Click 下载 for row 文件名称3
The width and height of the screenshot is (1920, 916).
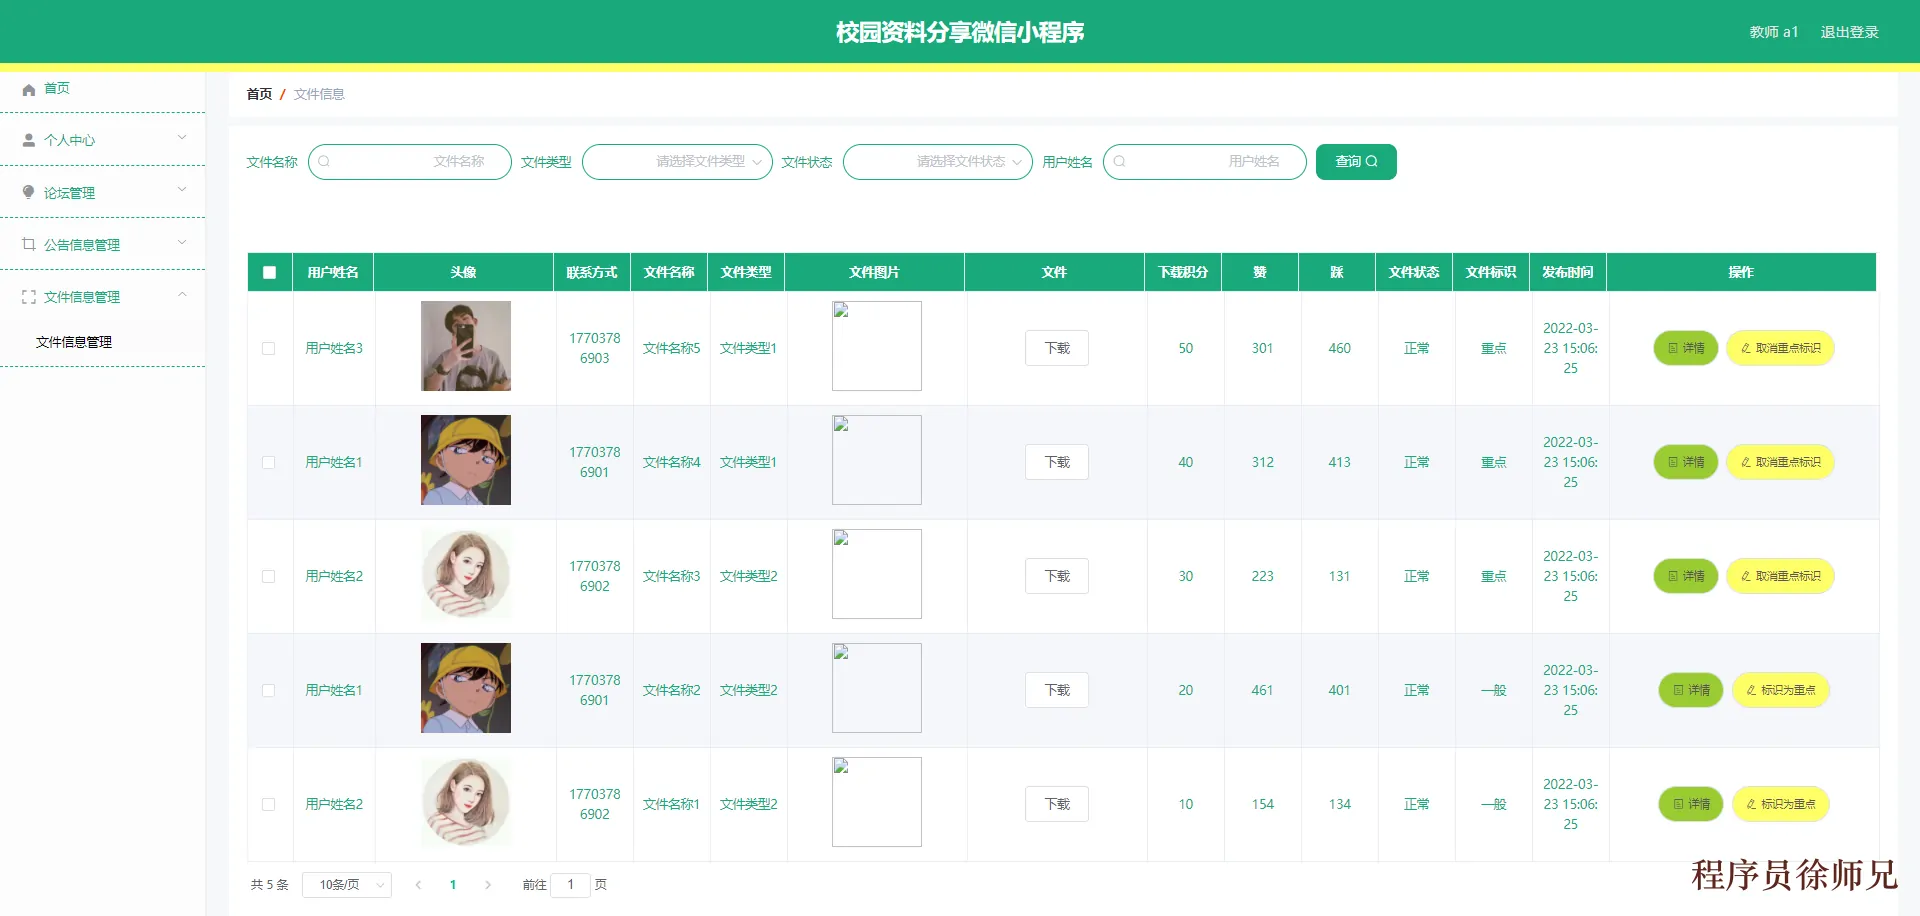pyautogui.click(x=1057, y=576)
